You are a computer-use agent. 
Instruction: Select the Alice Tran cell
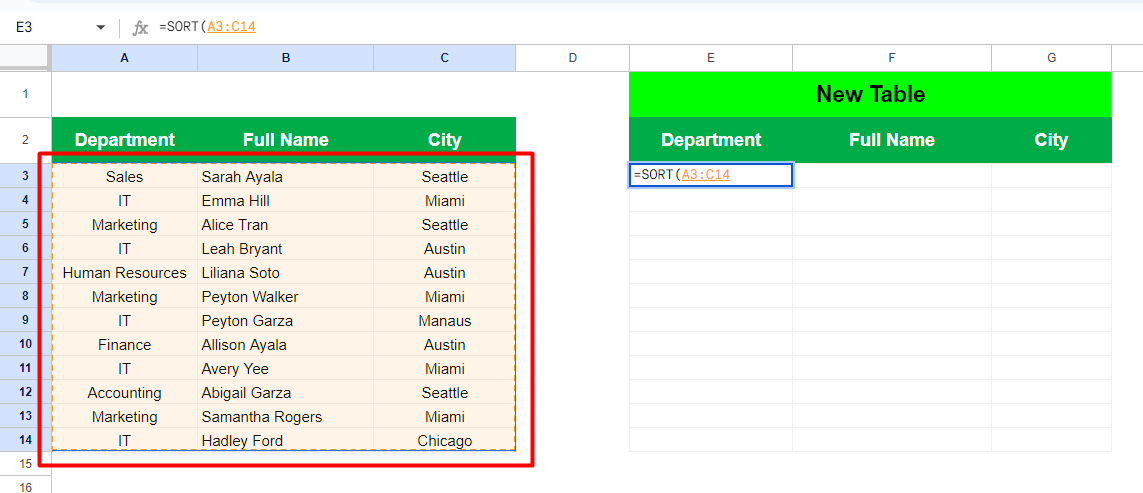[x=286, y=225]
